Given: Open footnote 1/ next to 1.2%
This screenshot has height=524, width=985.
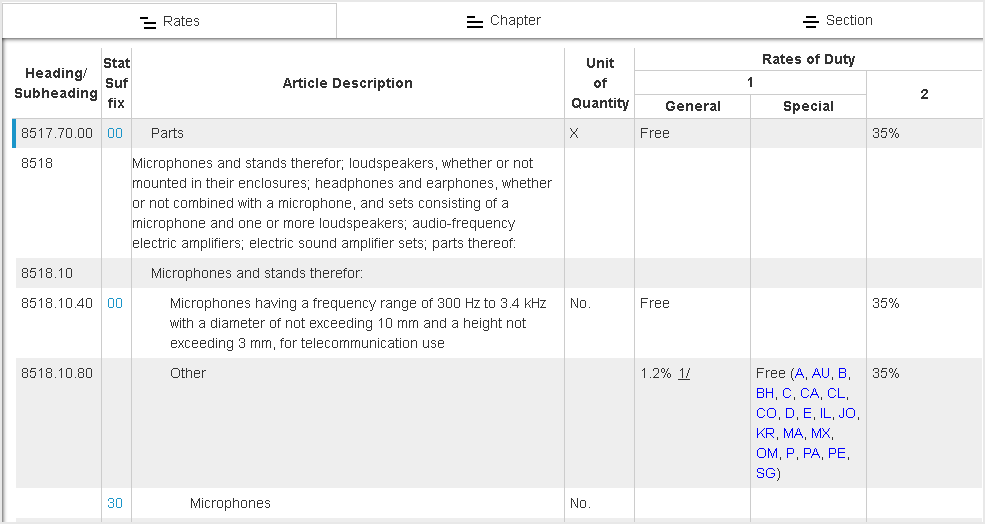Looking at the screenshot, I should tap(684, 373).
